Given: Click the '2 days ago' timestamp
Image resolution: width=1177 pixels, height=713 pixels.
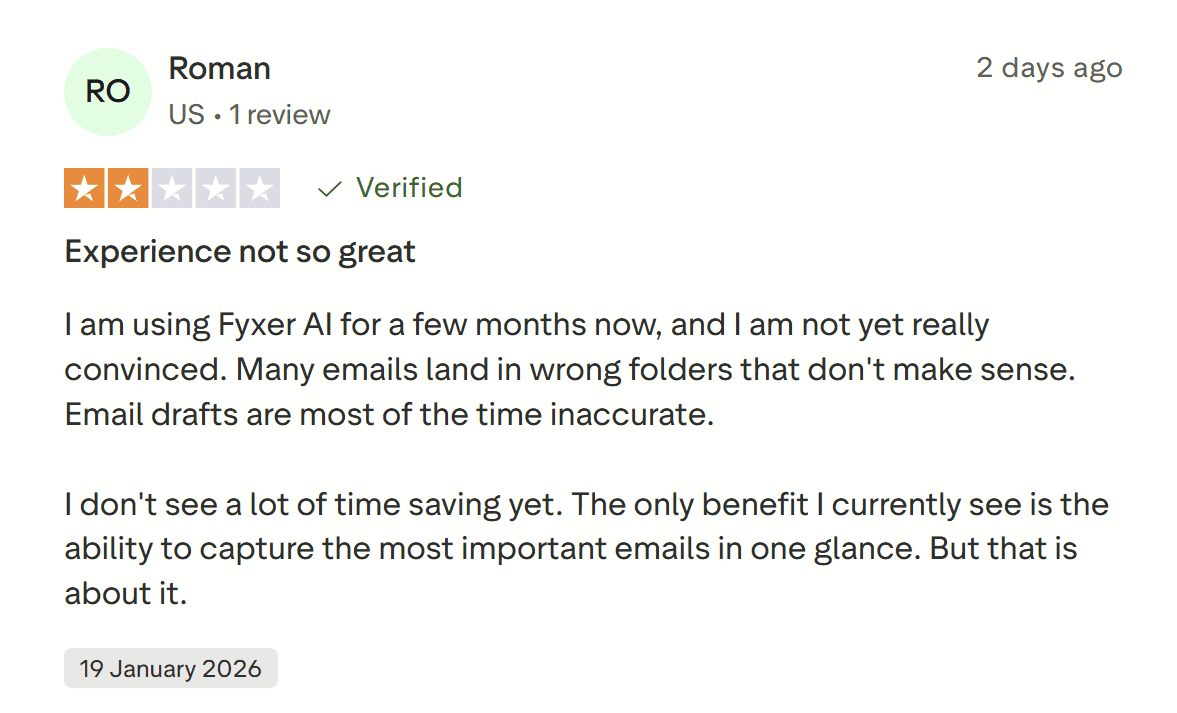Looking at the screenshot, I should [1049, 68].
